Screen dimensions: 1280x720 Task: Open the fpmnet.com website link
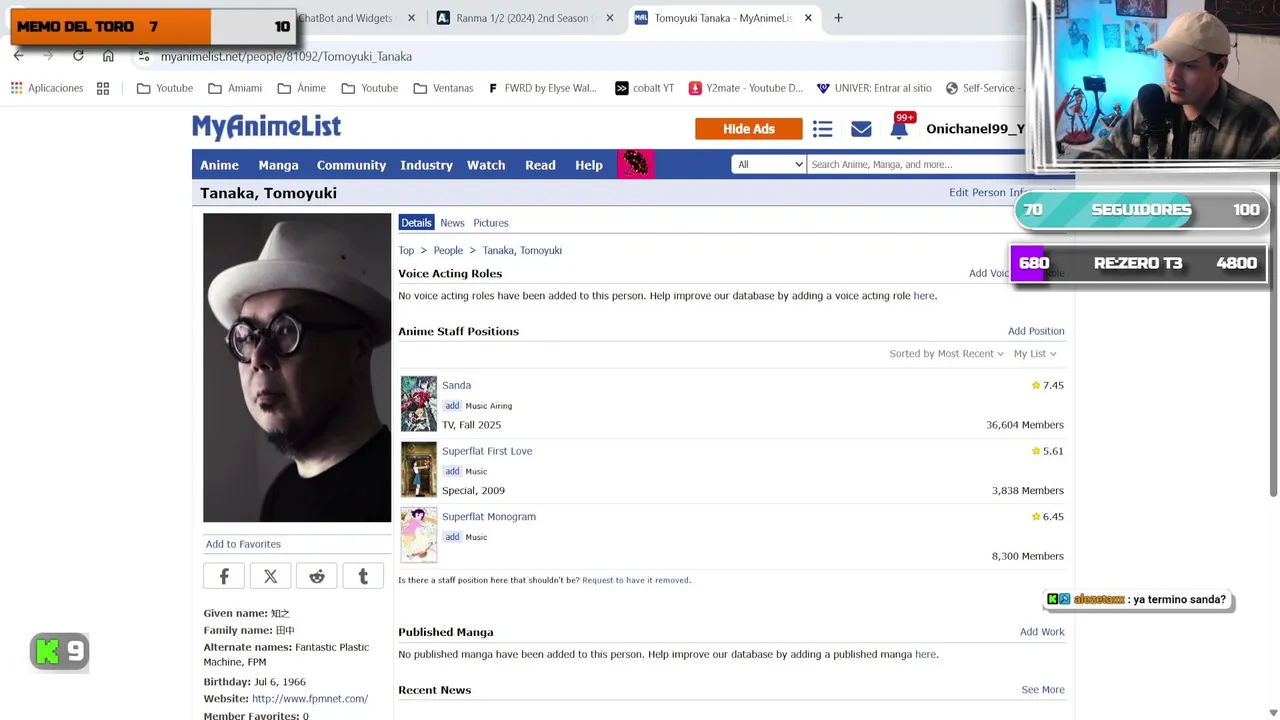coord(310,699)
